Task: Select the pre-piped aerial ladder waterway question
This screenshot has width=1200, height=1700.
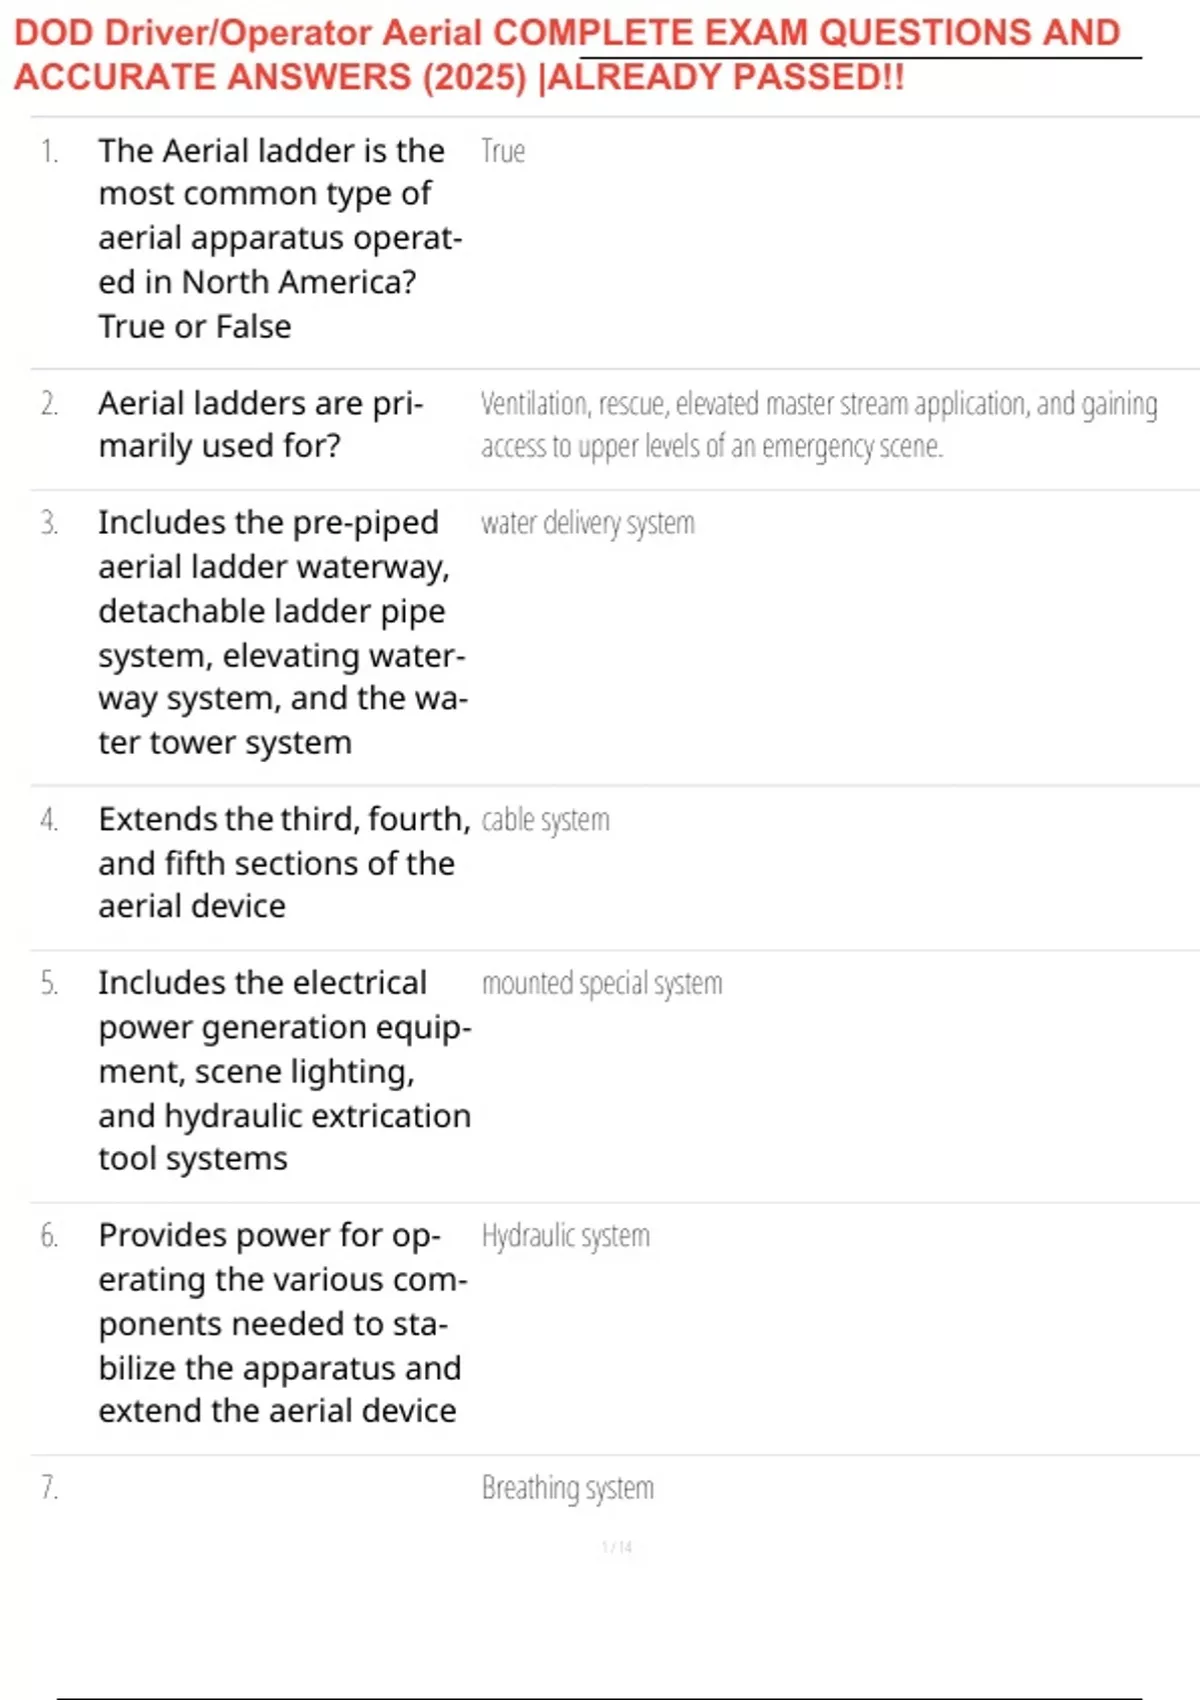Action: pos(282,632)
